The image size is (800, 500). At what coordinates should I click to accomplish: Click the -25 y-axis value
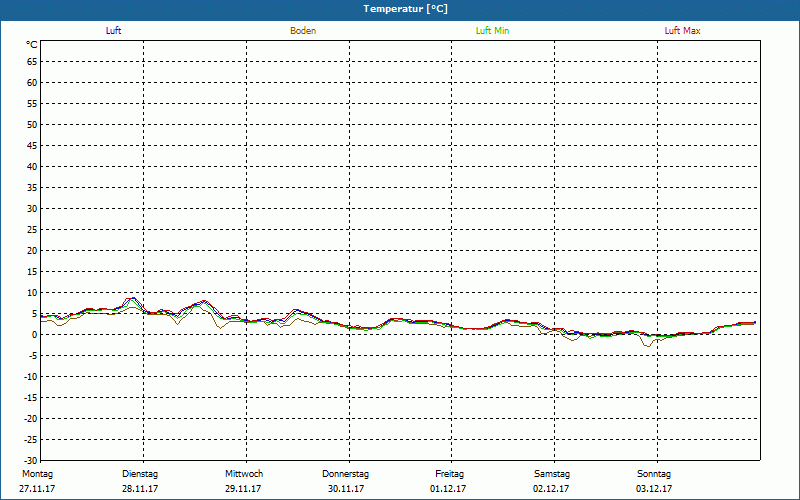31,440
